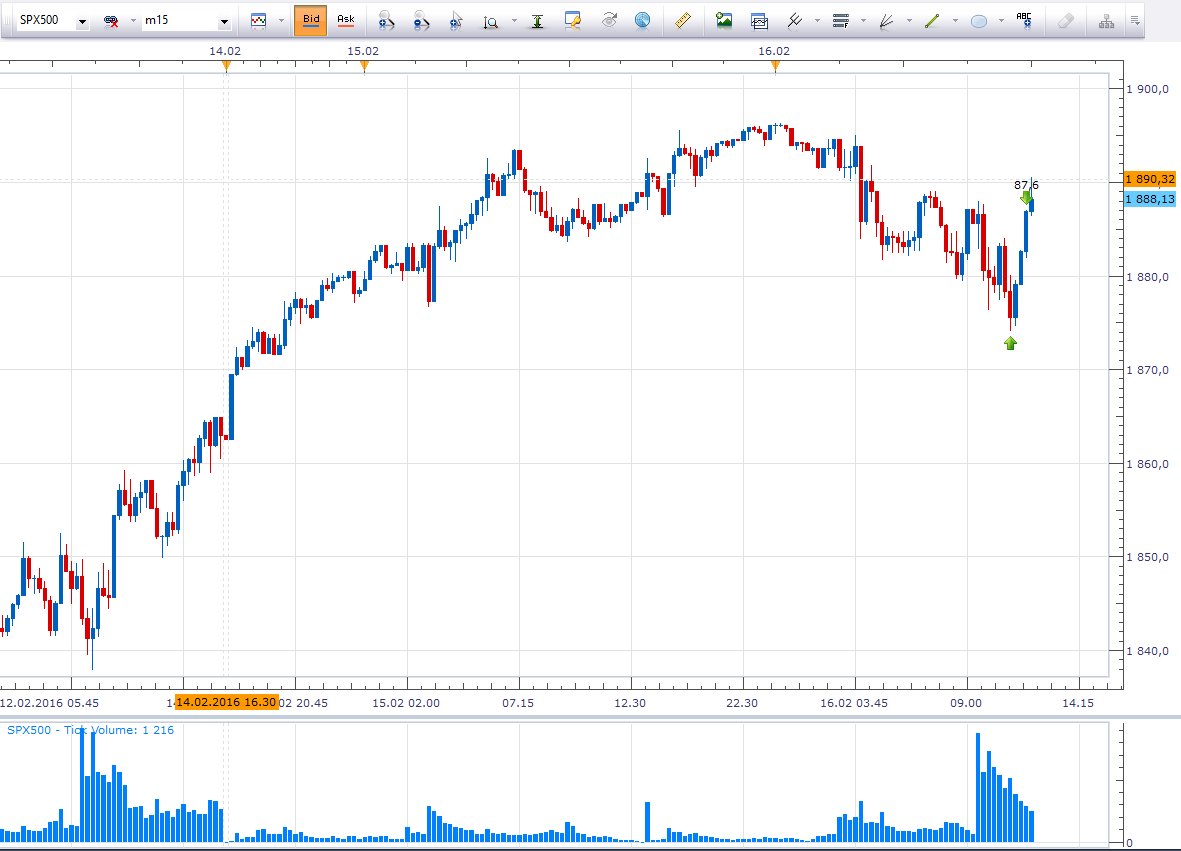Select the ABC text label tool
This screenshot has height=851, width=1181.
coord(1024,21)
